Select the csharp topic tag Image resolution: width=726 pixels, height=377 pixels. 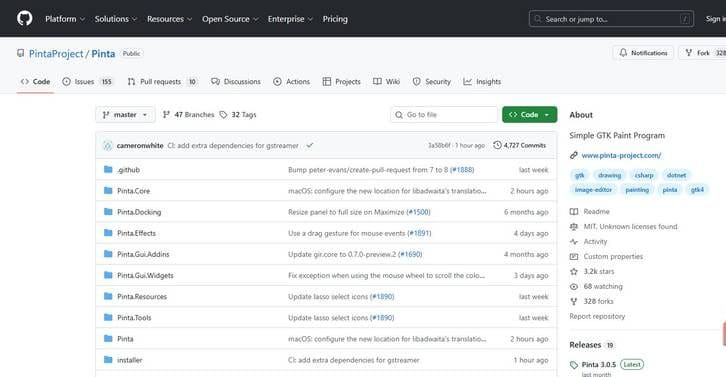[x=644, y=175]
